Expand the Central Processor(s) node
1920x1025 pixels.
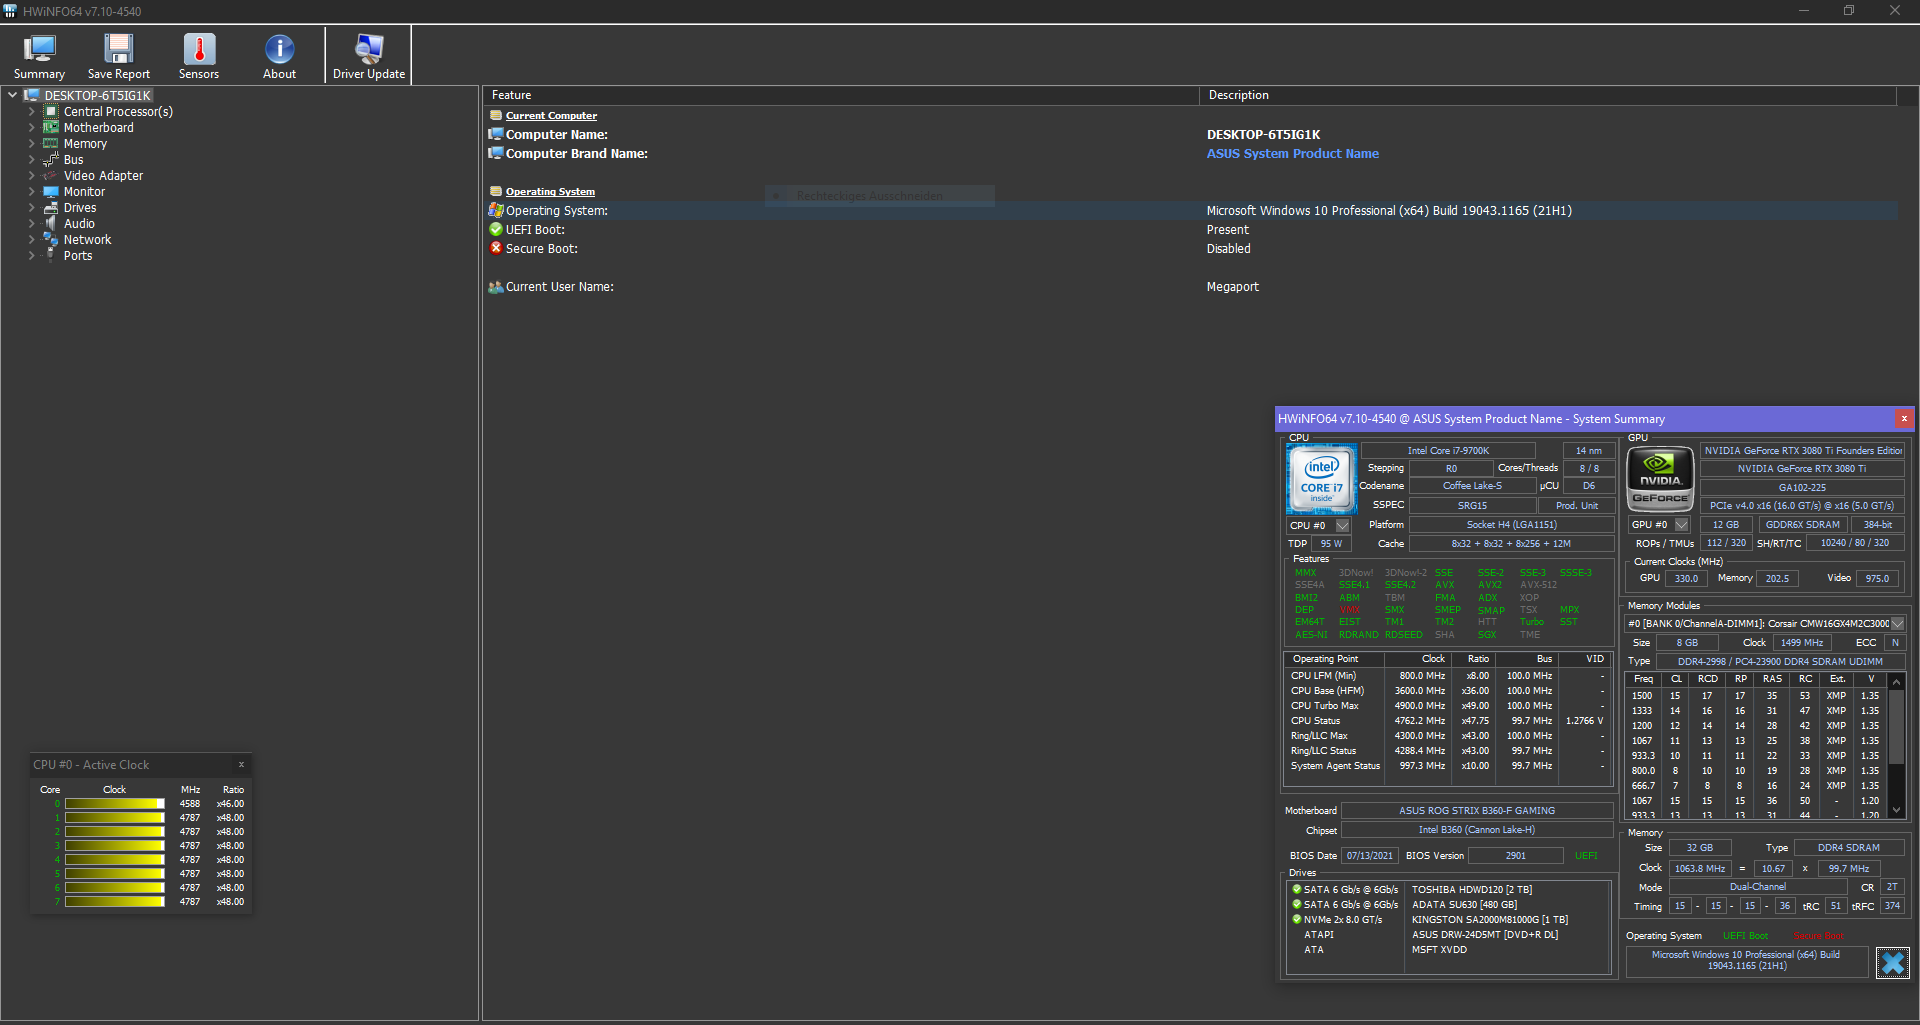click(x=31, y=112)
